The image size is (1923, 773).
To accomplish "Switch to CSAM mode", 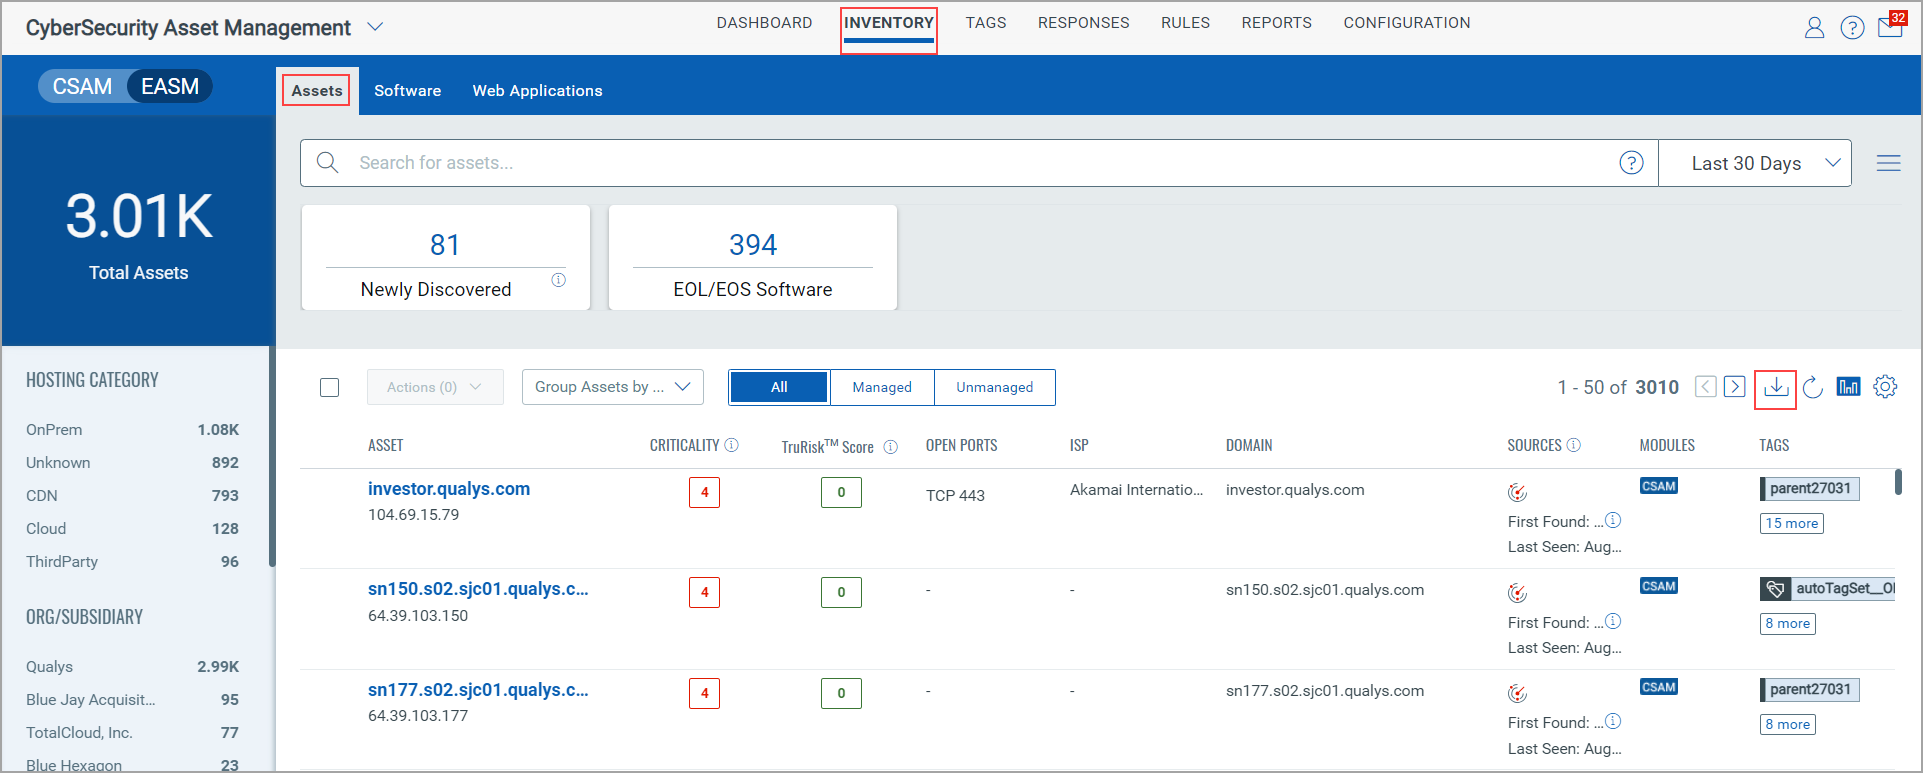I will [x=82, y=86].
